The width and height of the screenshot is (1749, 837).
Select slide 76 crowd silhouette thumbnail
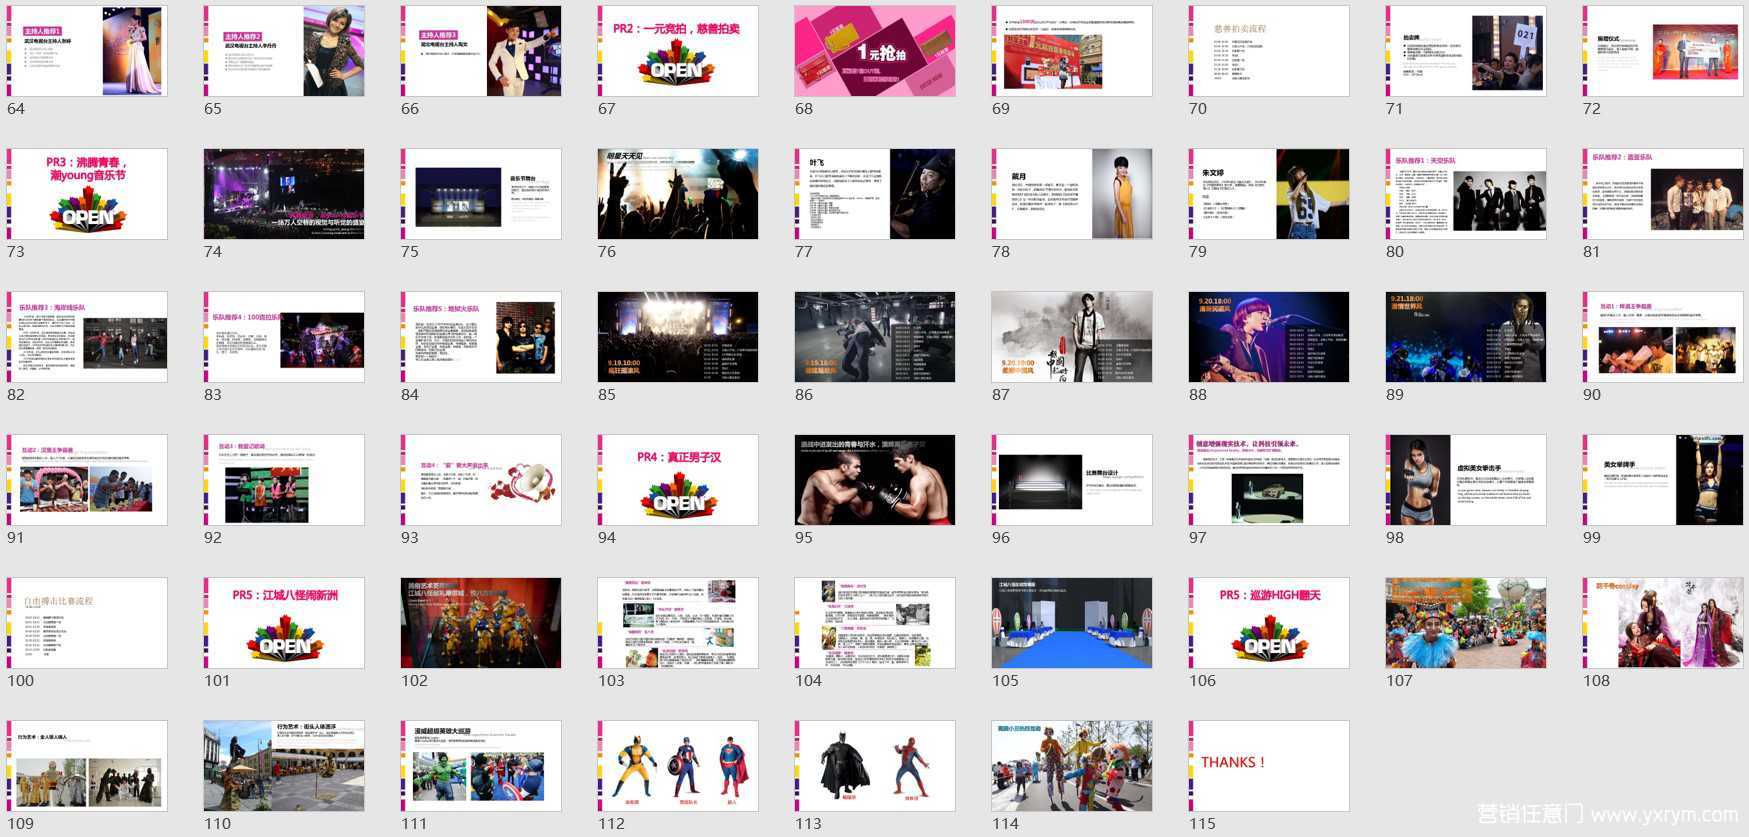pyautogui.click(x=678, y=194)
